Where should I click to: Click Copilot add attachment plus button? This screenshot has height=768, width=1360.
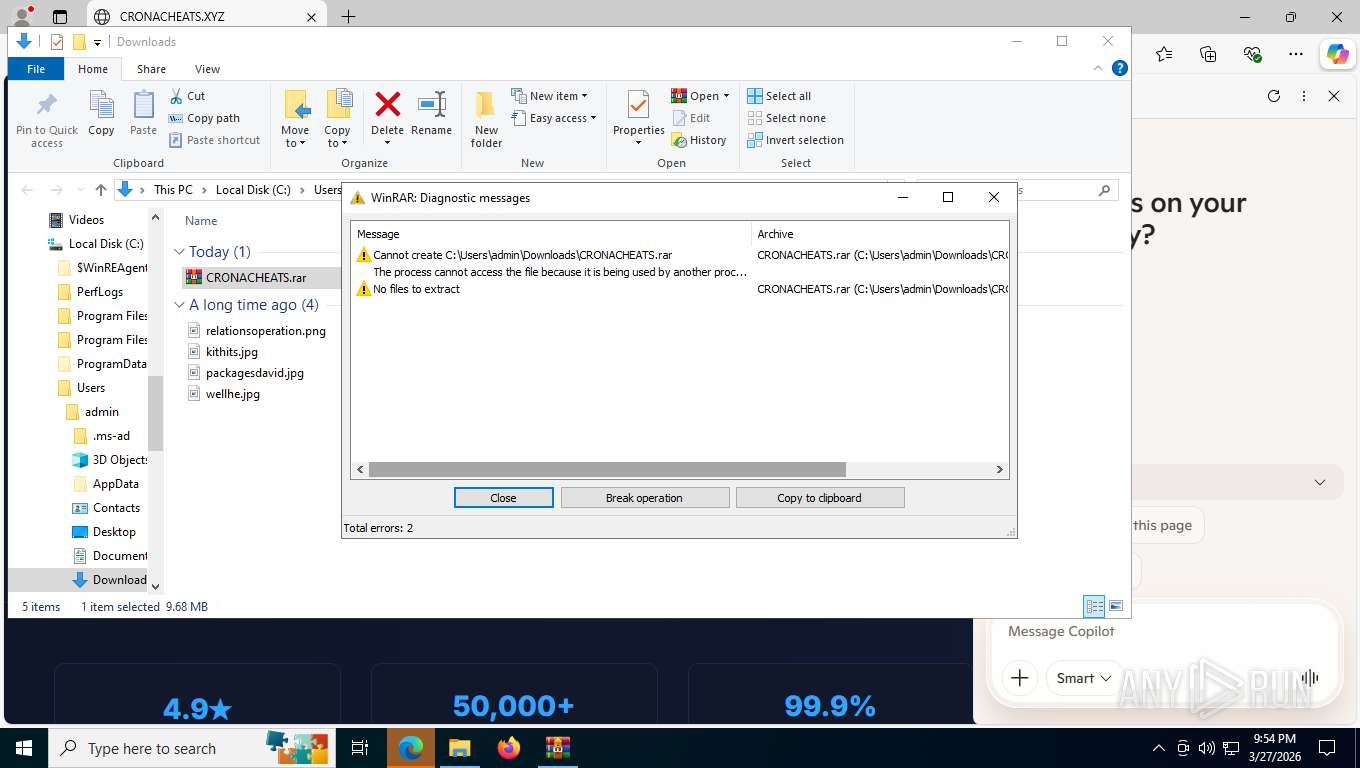pyautogui.click(x=1019, y=678)
